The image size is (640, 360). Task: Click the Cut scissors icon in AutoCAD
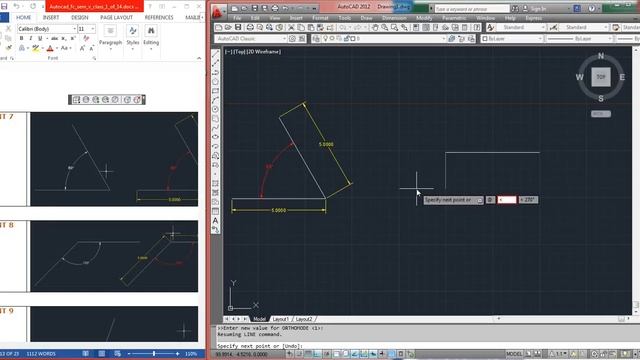(291, 27)
